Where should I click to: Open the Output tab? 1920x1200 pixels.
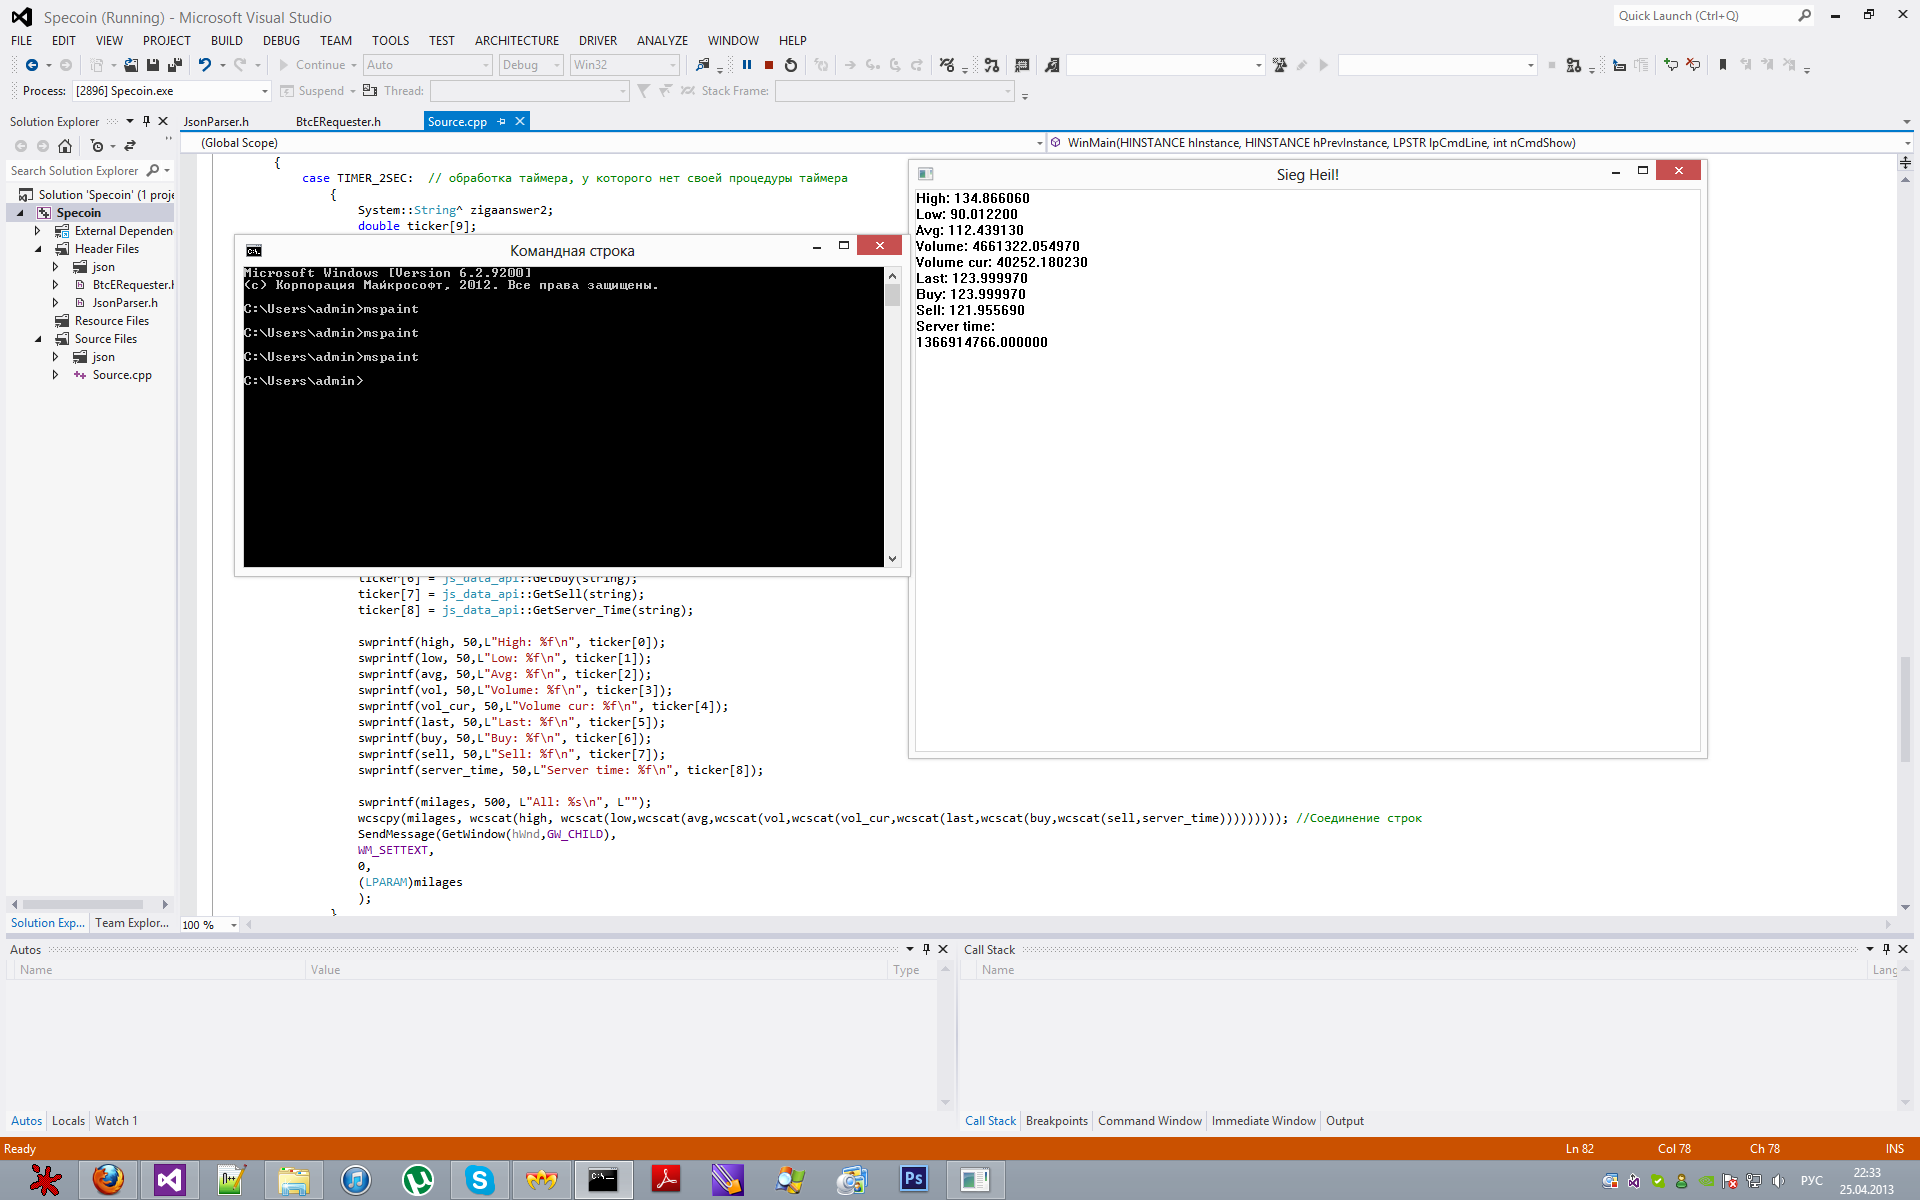click(x=1344, y=1121)
